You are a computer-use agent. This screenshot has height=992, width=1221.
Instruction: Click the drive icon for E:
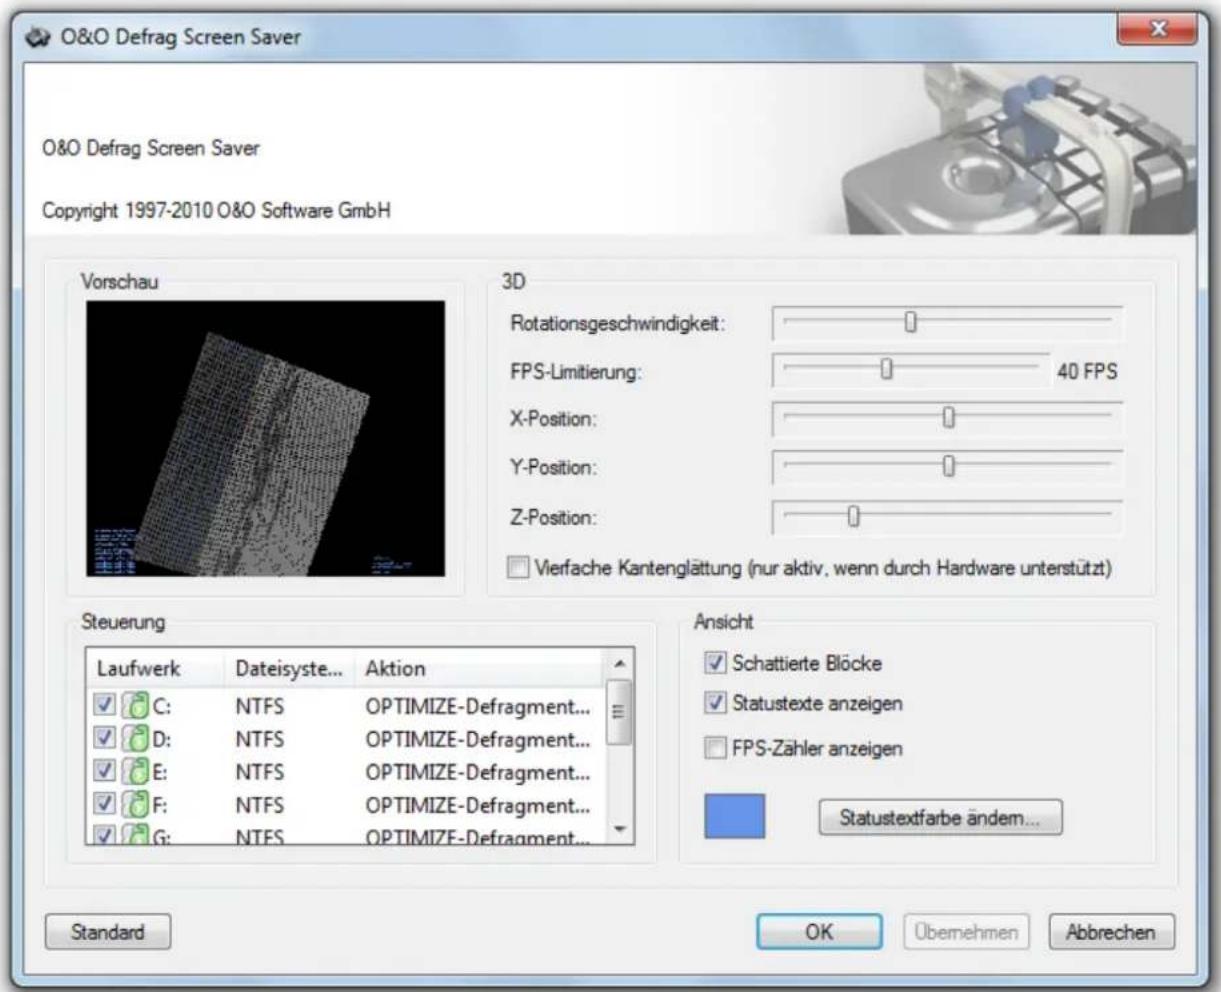tap(135, 772)
